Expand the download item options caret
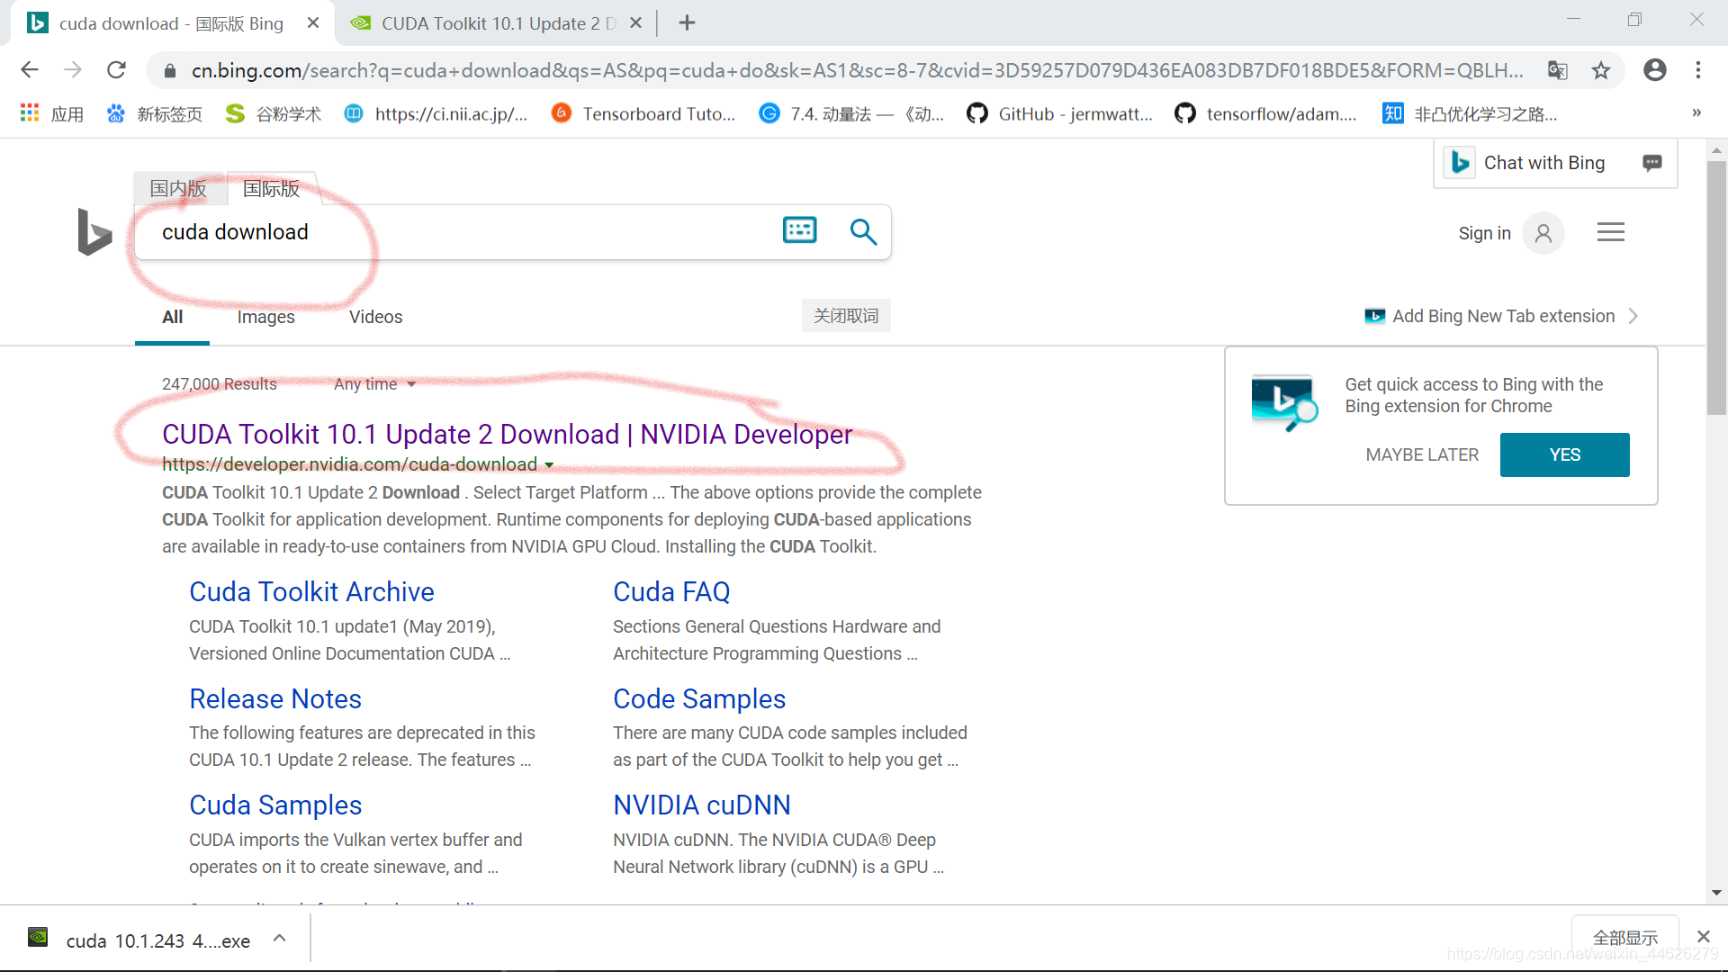Viewport: 1728px width, 972px height. (x=280, y=938)
